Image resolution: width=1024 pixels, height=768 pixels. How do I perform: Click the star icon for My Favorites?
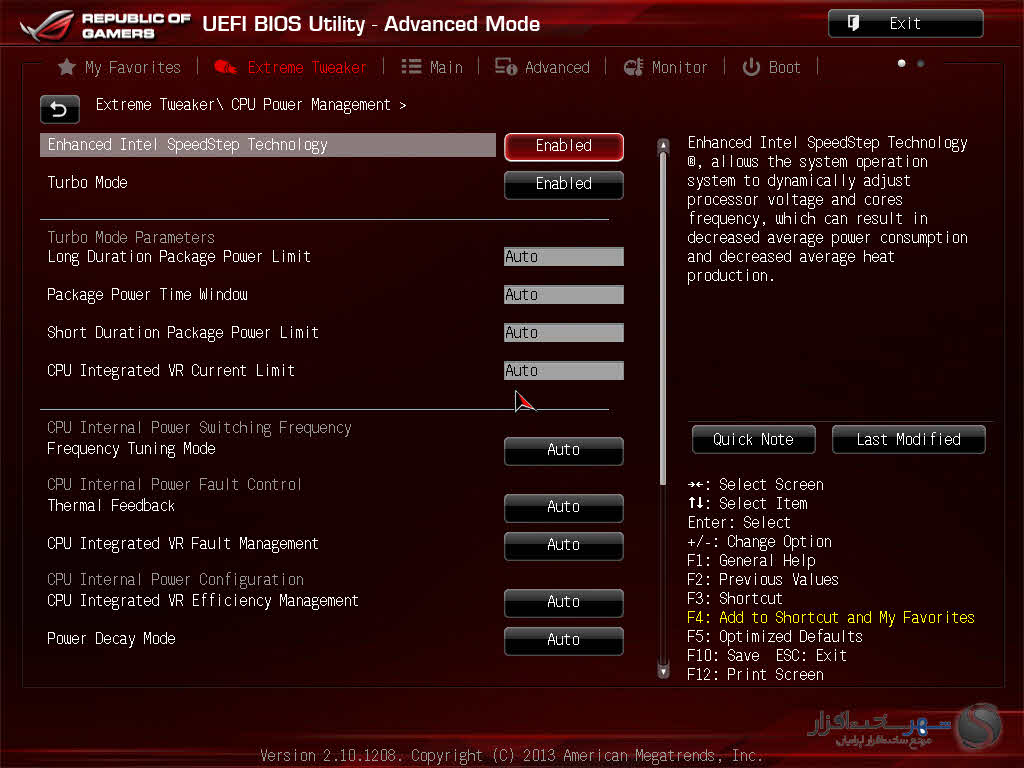[67, 67]
